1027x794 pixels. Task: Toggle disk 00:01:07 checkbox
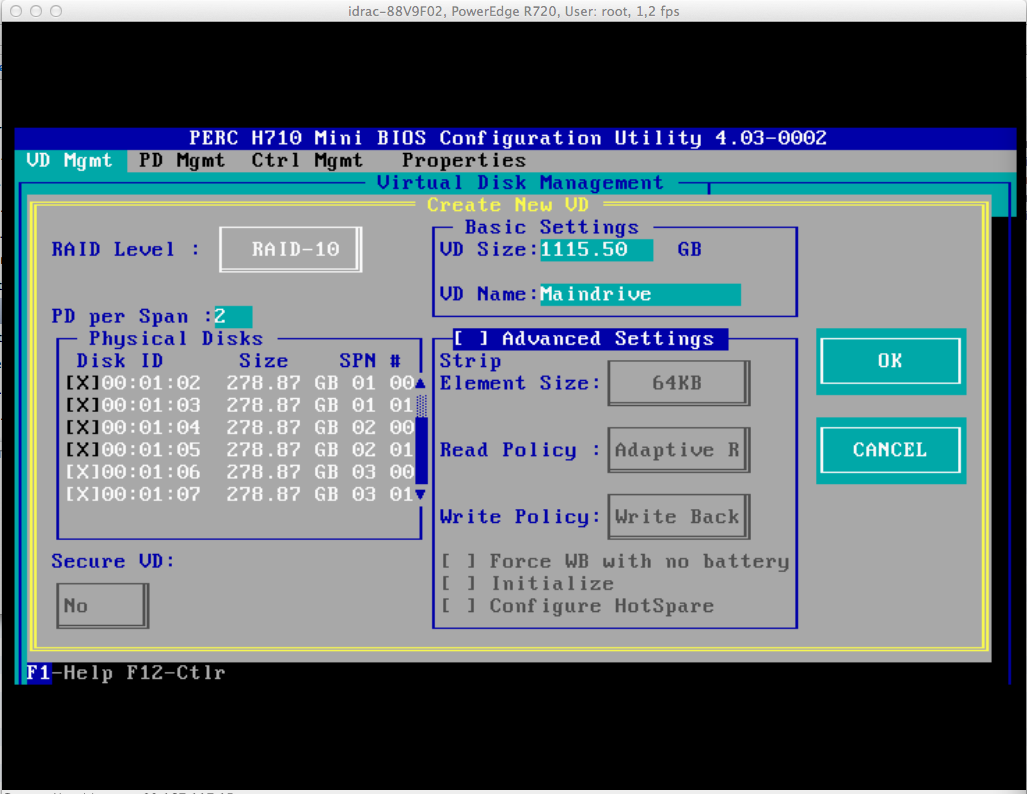coord(82,495)
